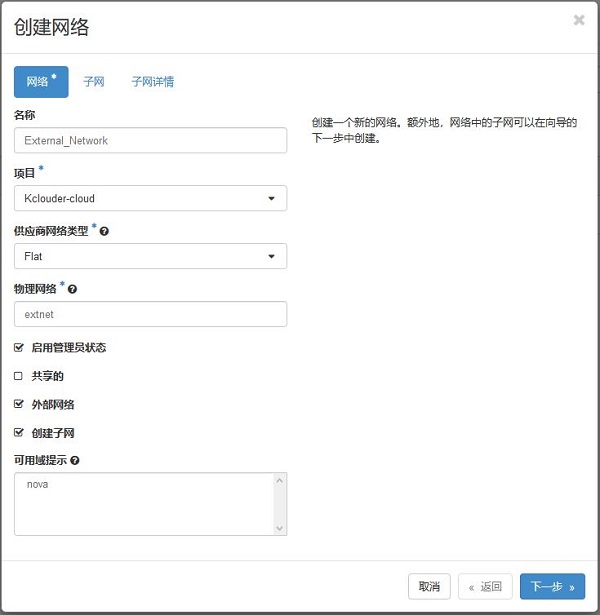Uncheck the 启用管理员状态 checkbox
Screen dimensions: 600x615
pyautogui.click(x=18, y=348)
